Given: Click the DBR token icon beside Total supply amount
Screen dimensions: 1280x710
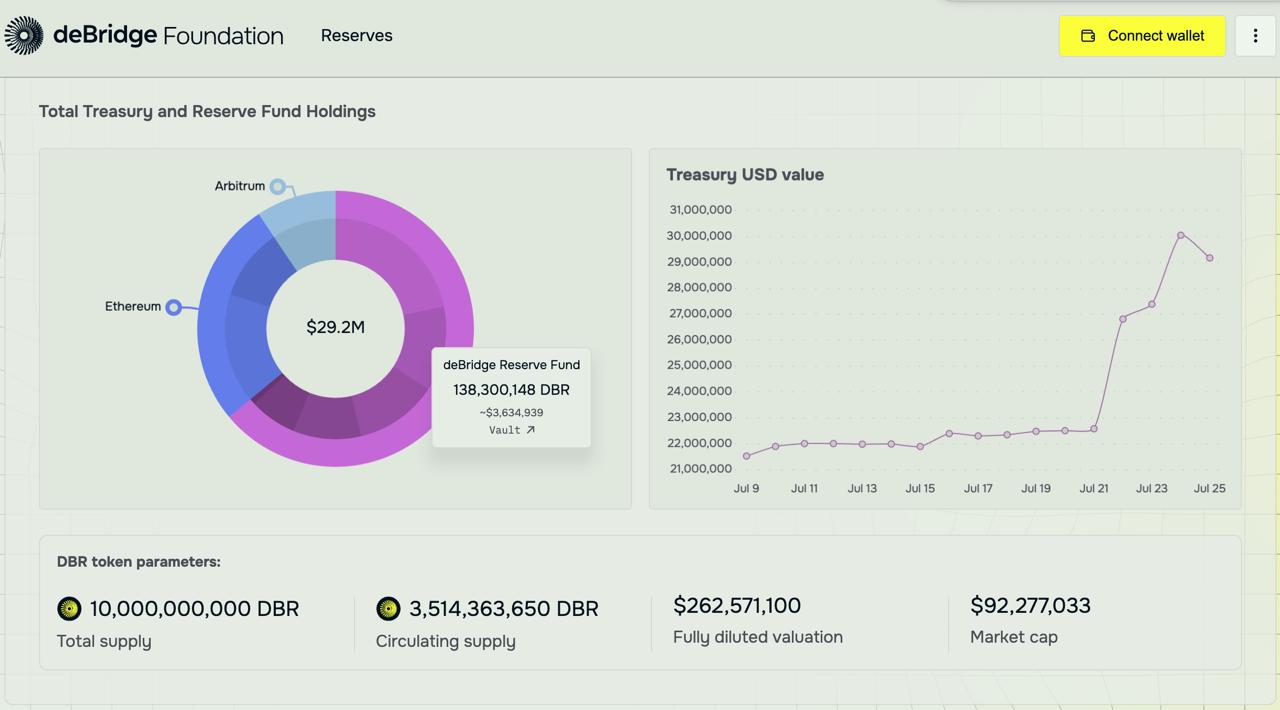Looking at the screenshot, I should pos(69,608).
